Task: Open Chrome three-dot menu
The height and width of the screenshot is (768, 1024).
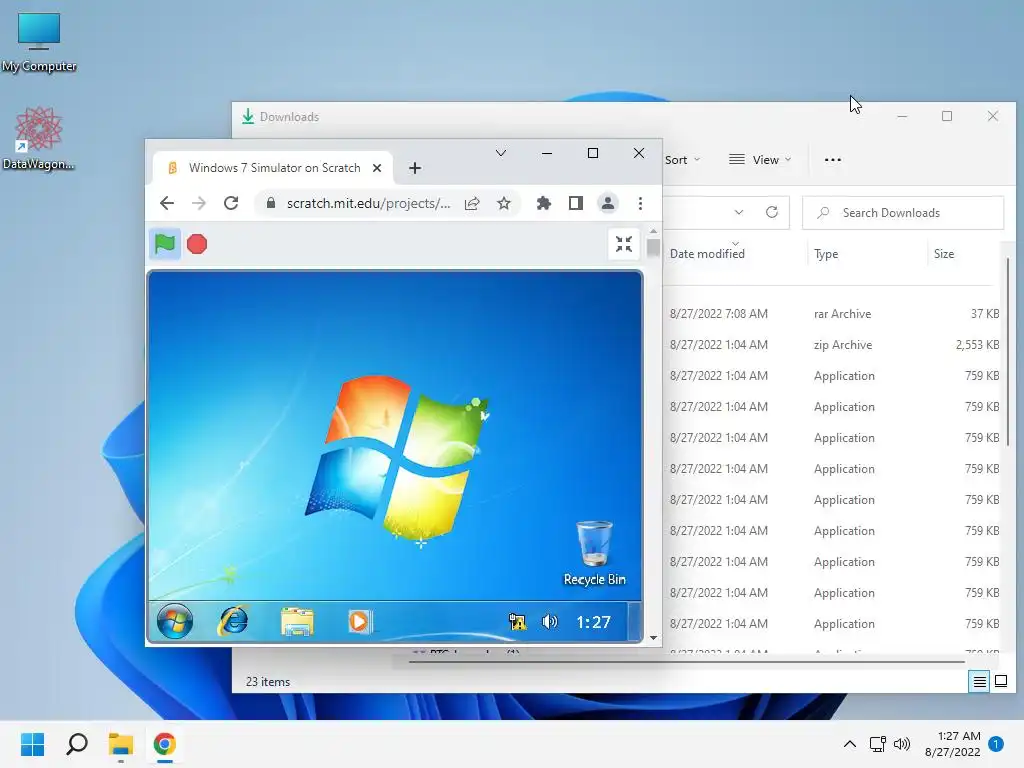Action: pos(640,204)
